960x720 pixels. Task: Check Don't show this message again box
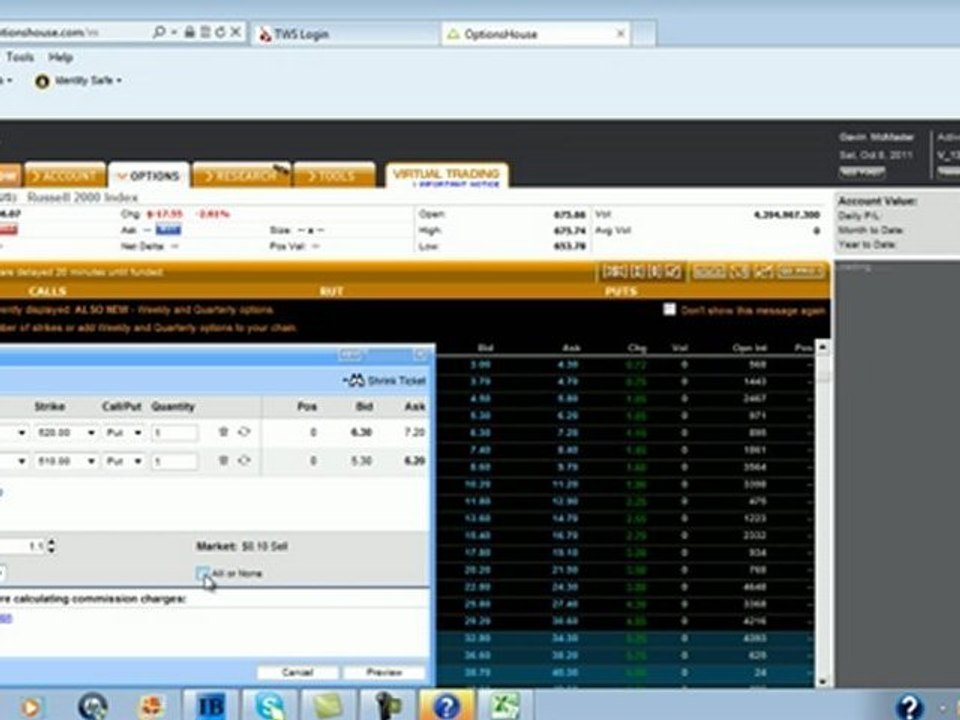click(669, 310)
